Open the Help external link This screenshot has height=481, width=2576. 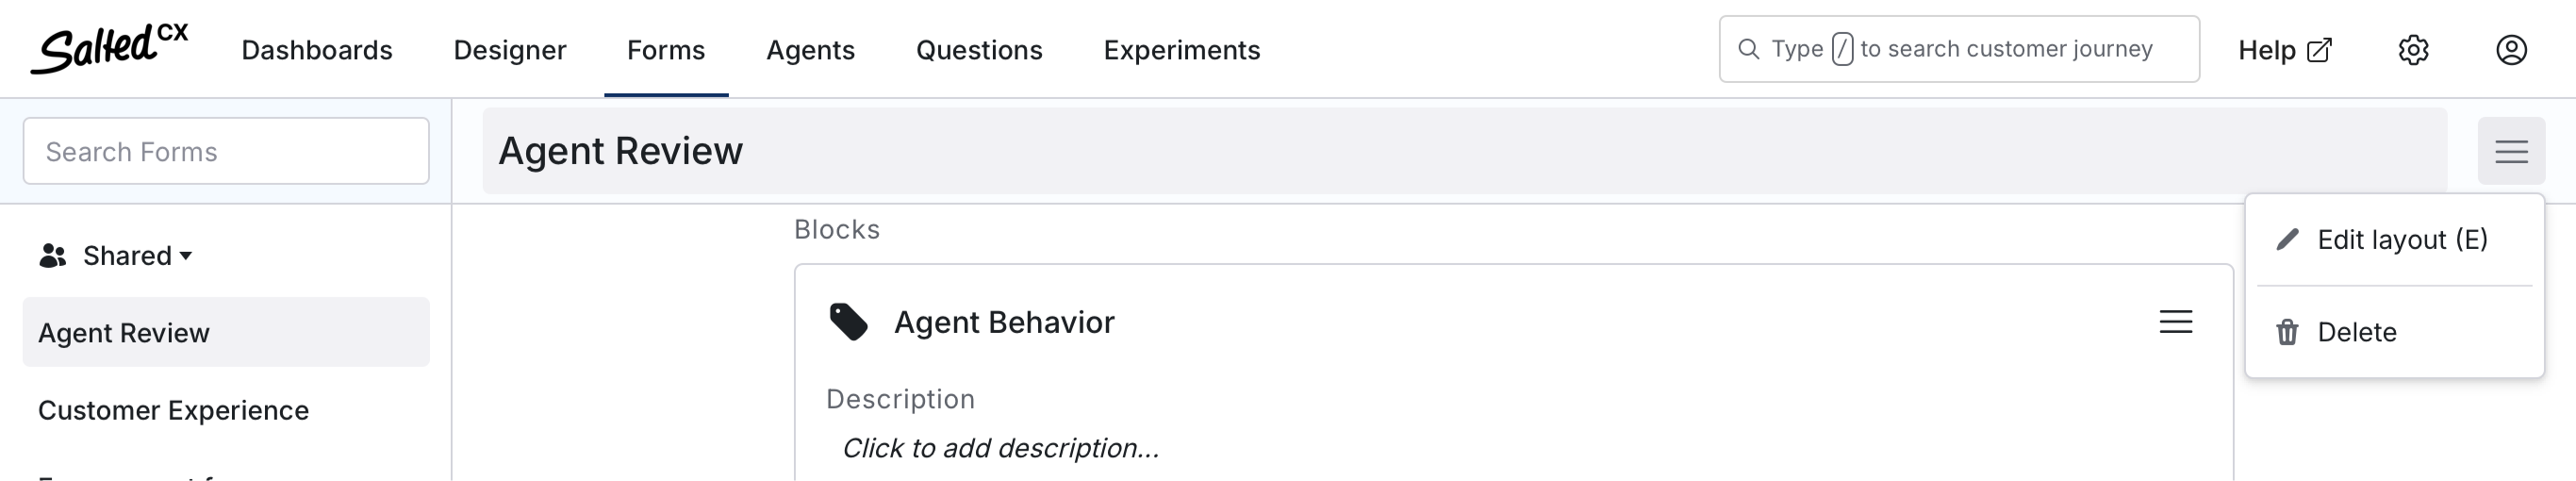click(2285, 50)
